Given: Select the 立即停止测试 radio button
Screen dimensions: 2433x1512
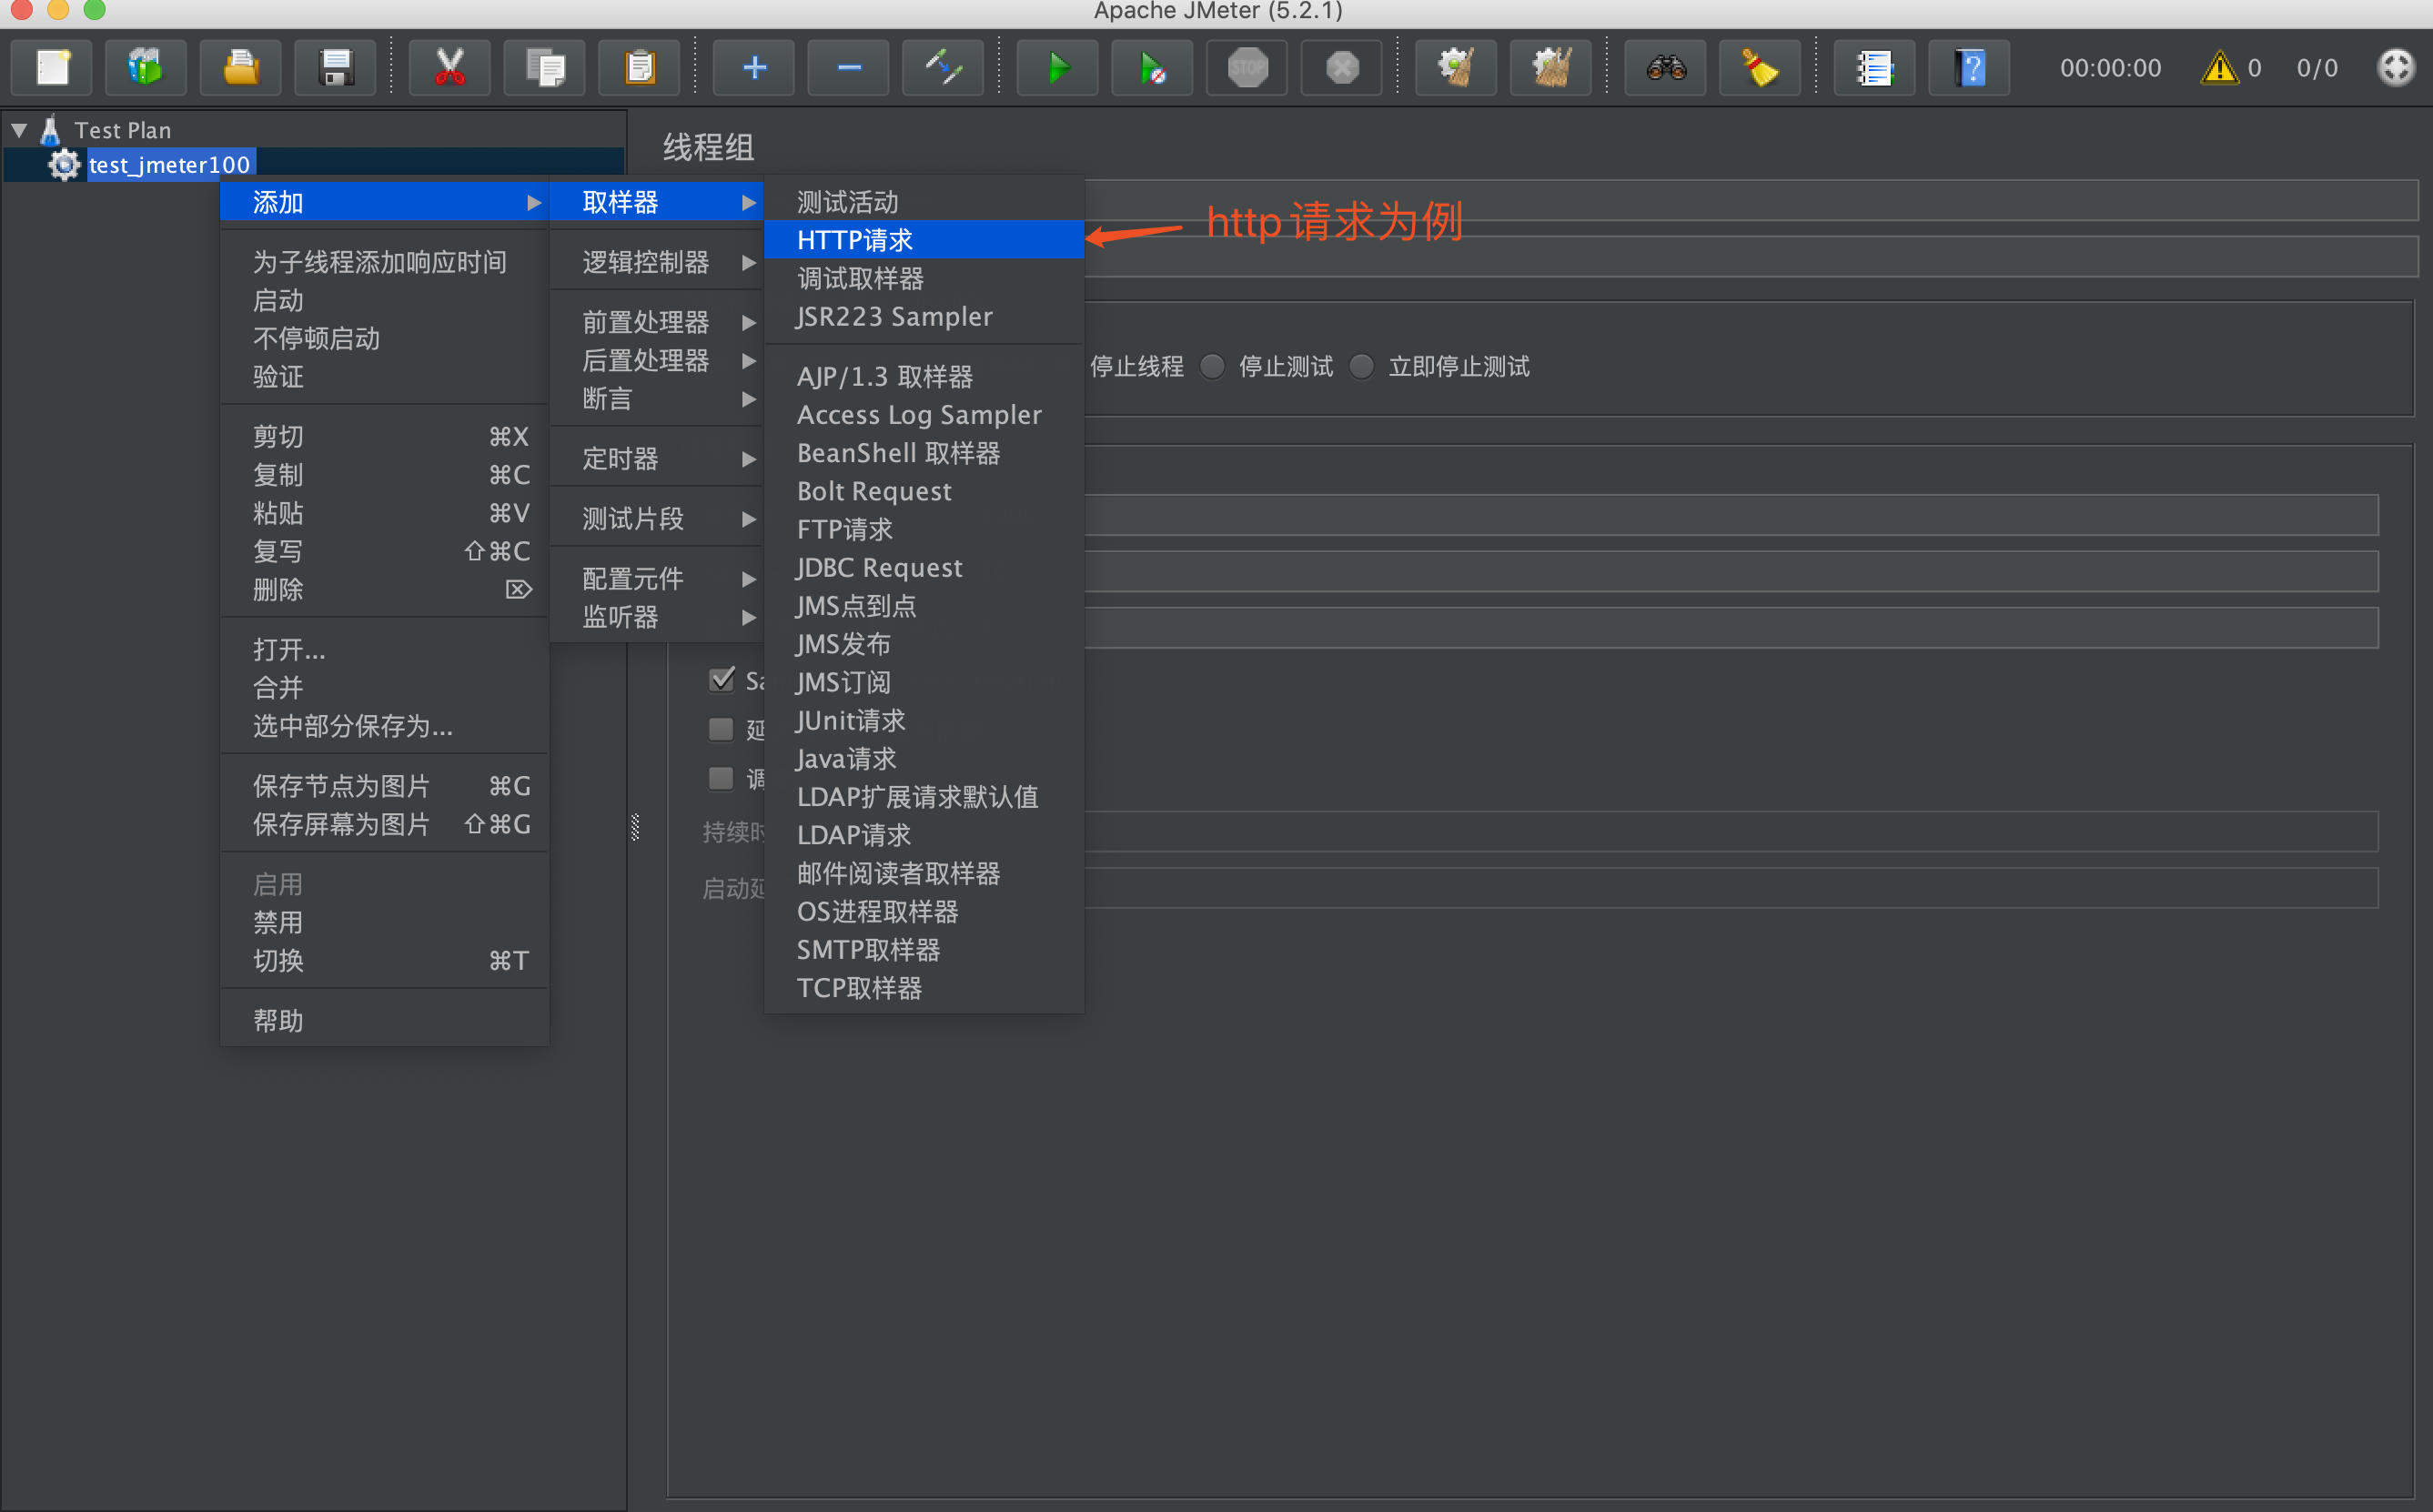Looking at the screenshot, I should coord(1361,367).
